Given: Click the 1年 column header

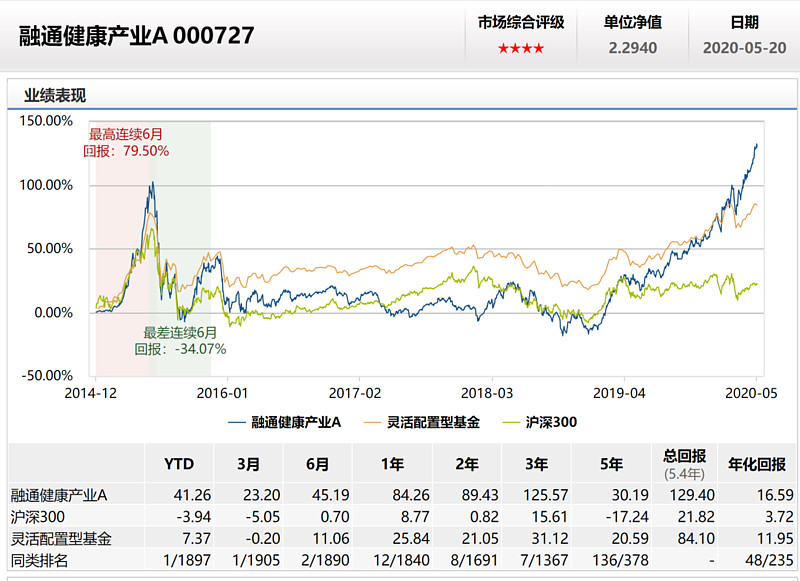Looking at the screenshot, I should pyautogui.click(x=392, y=464).
